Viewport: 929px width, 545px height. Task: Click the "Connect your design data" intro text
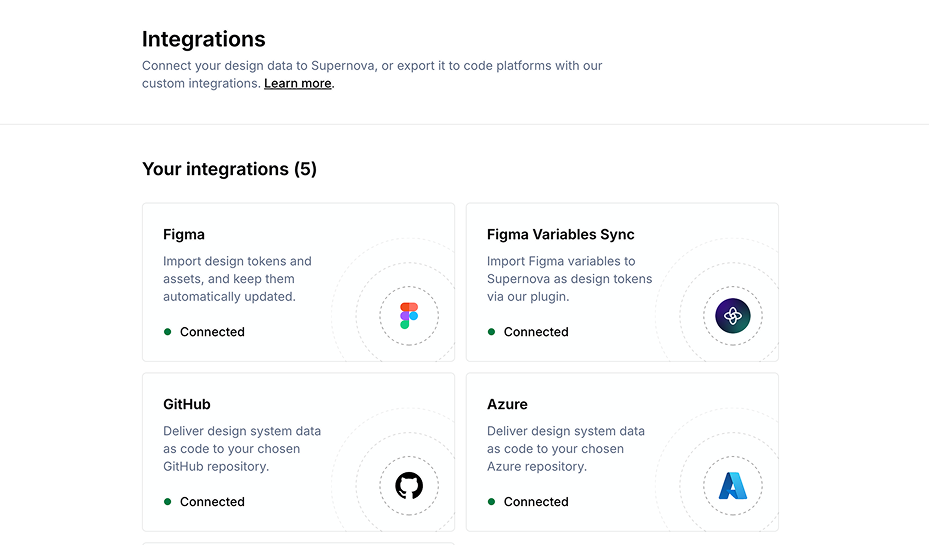[372, 66]
